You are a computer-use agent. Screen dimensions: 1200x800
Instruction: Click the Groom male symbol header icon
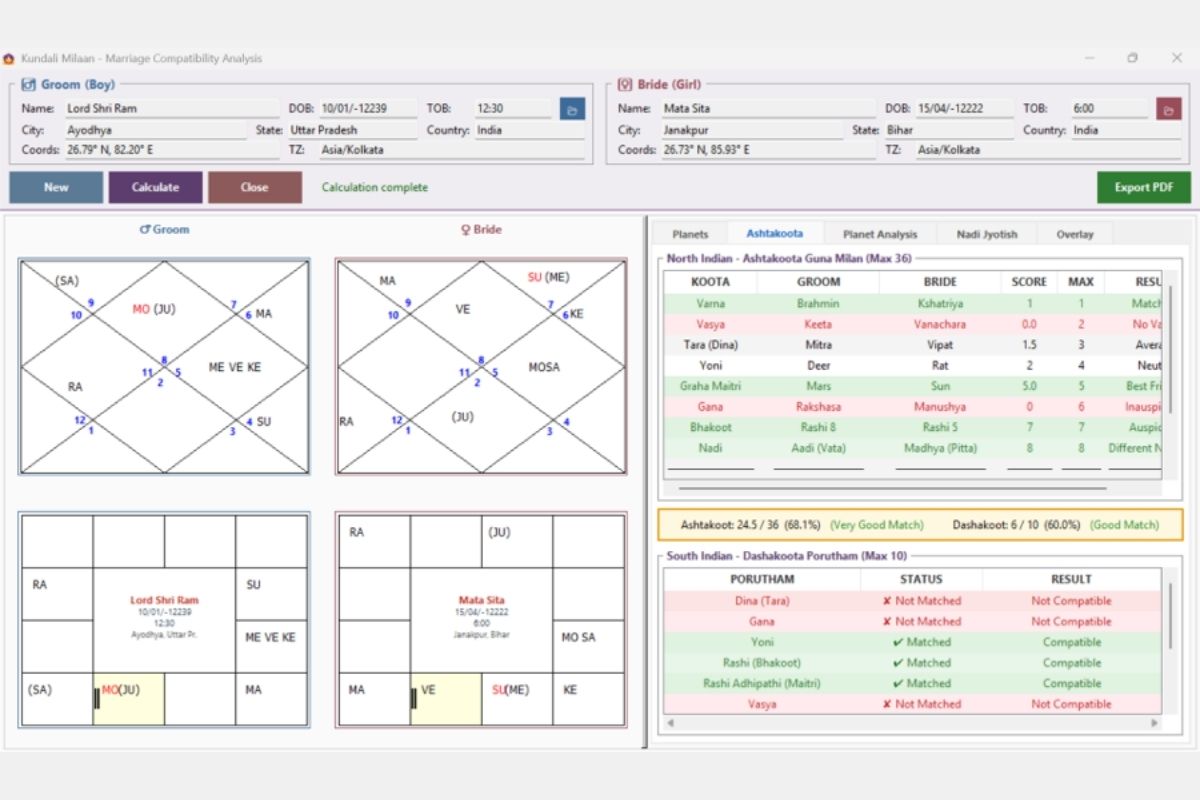click(x=145, y=230)
